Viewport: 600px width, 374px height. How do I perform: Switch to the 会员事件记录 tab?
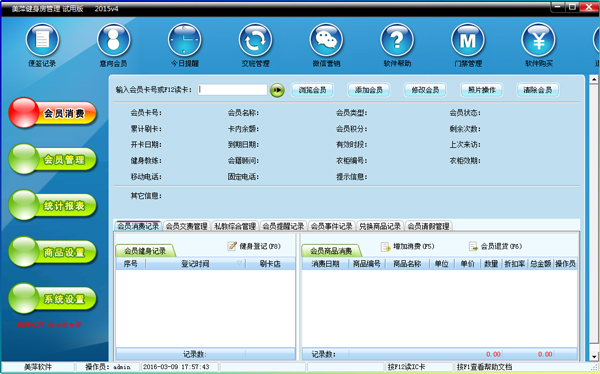331,226
